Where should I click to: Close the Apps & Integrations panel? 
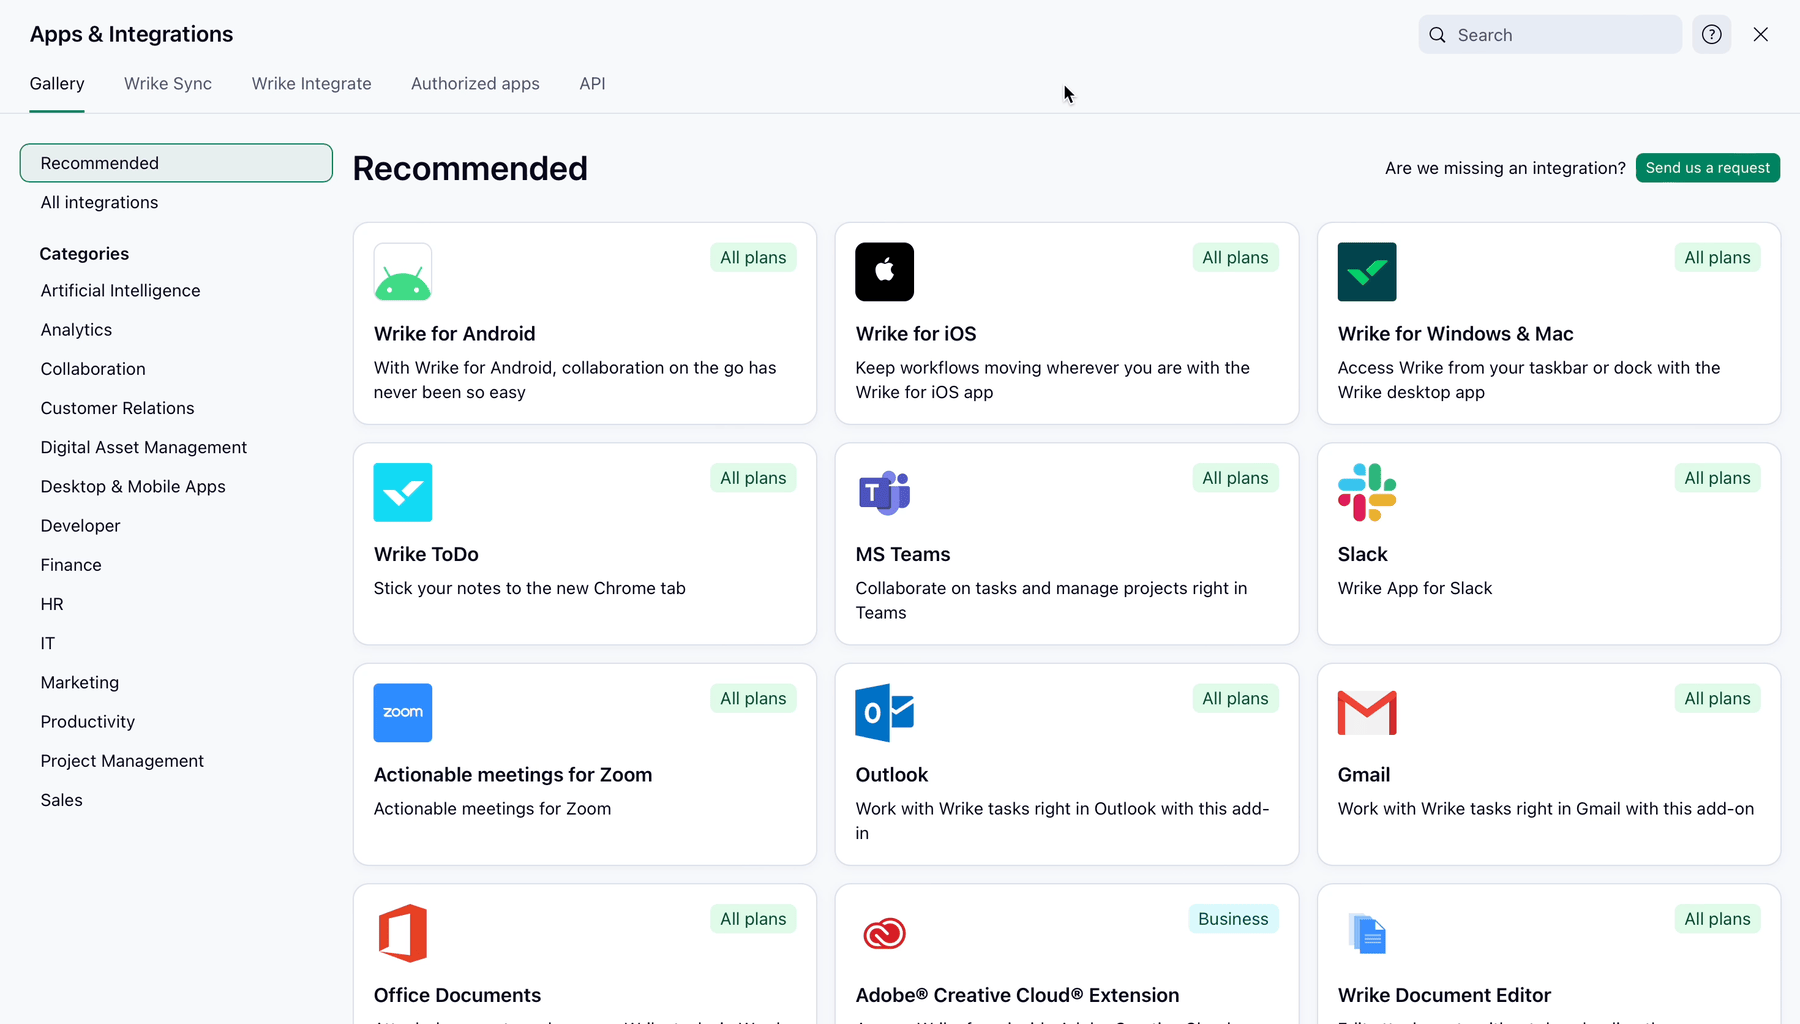point(1761,35)
